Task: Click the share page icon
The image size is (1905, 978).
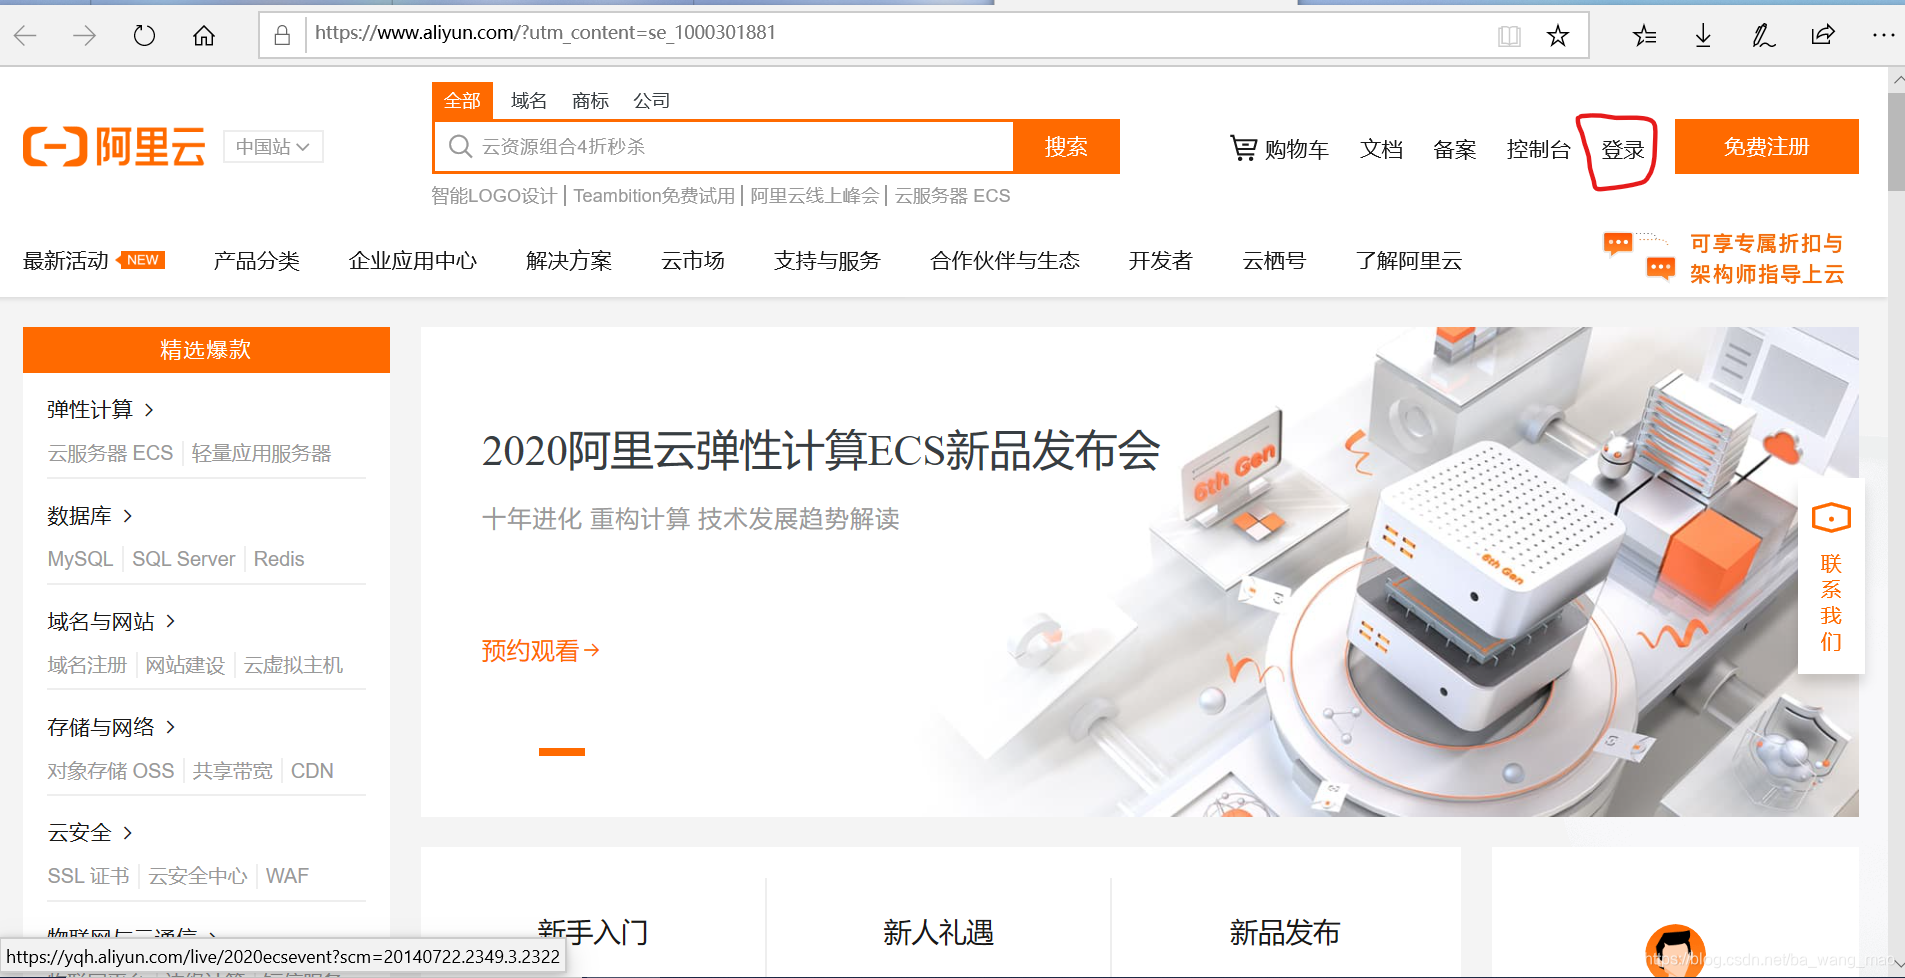Action: 1823,36
